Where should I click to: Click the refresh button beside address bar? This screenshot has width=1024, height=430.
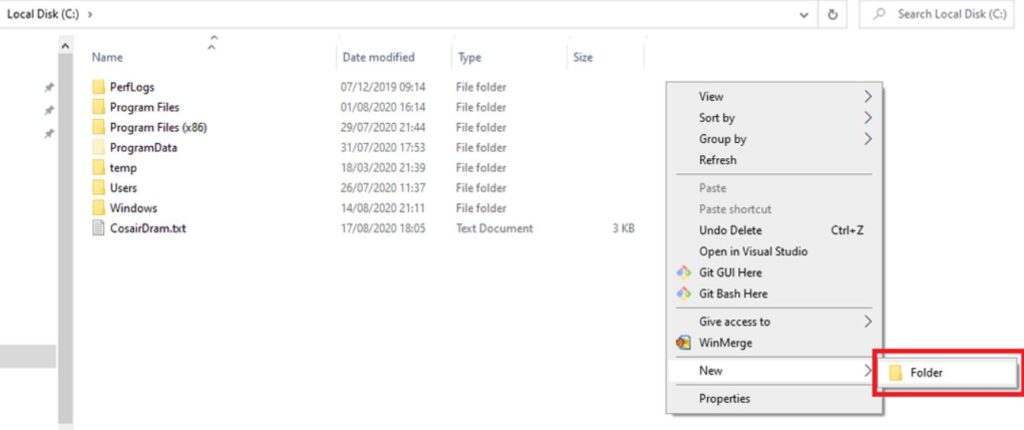coord(833,14)
